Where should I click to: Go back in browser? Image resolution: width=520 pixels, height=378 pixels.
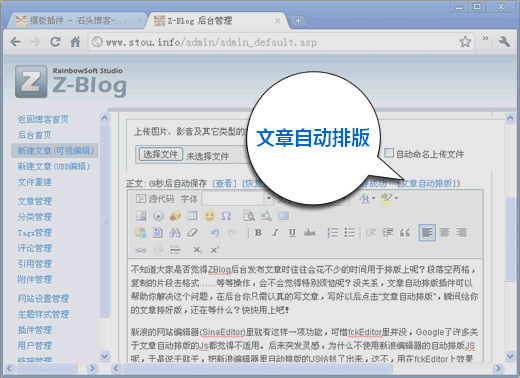click(x=15, y=42)
